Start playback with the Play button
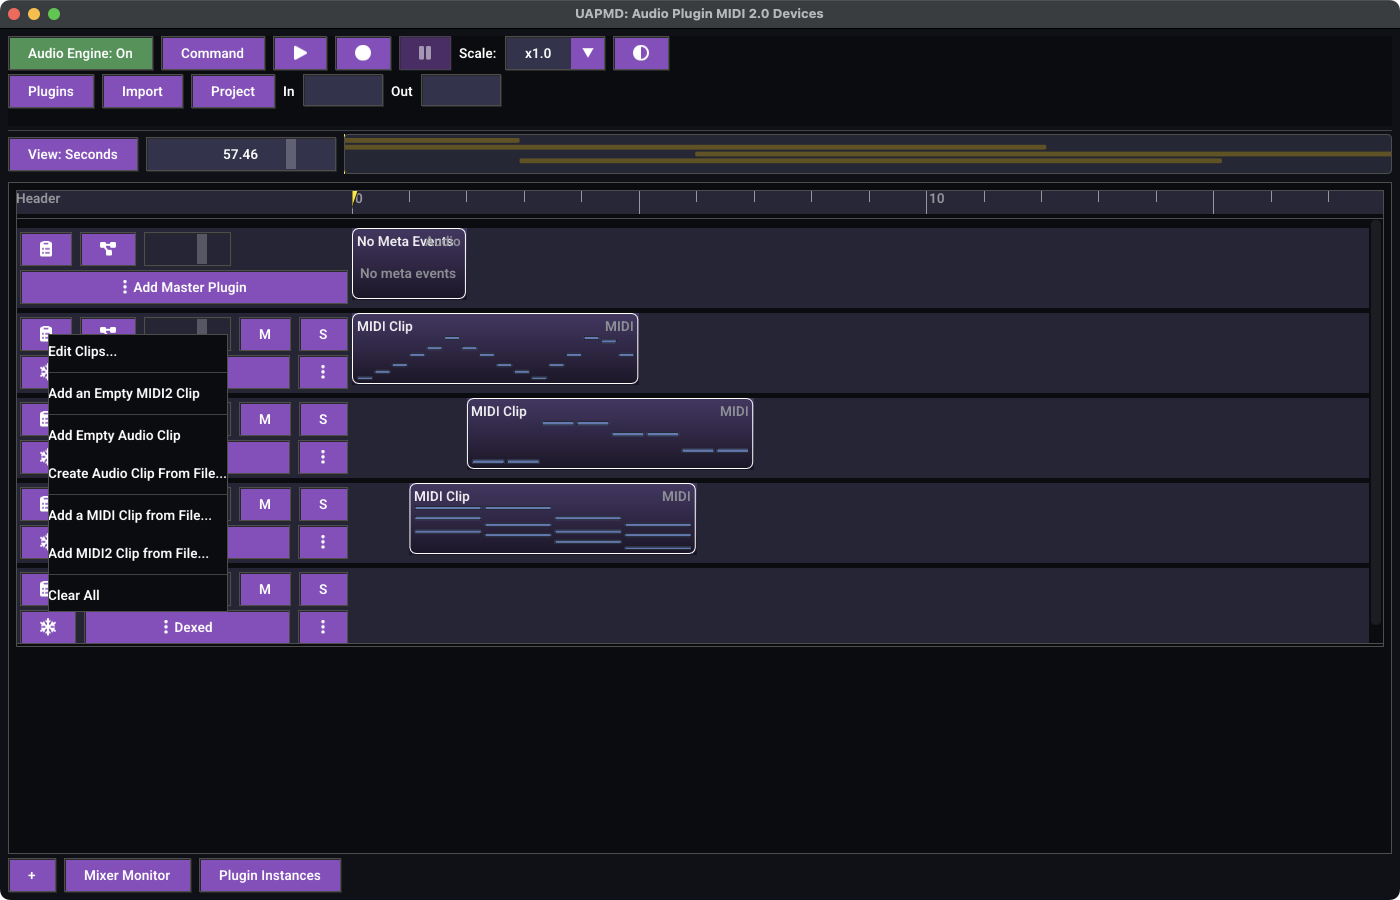 (300, 53)
